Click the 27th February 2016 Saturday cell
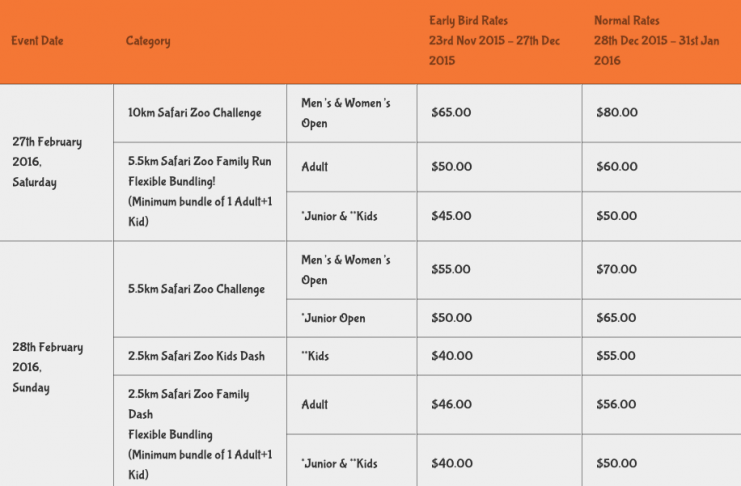 point(47,162)
